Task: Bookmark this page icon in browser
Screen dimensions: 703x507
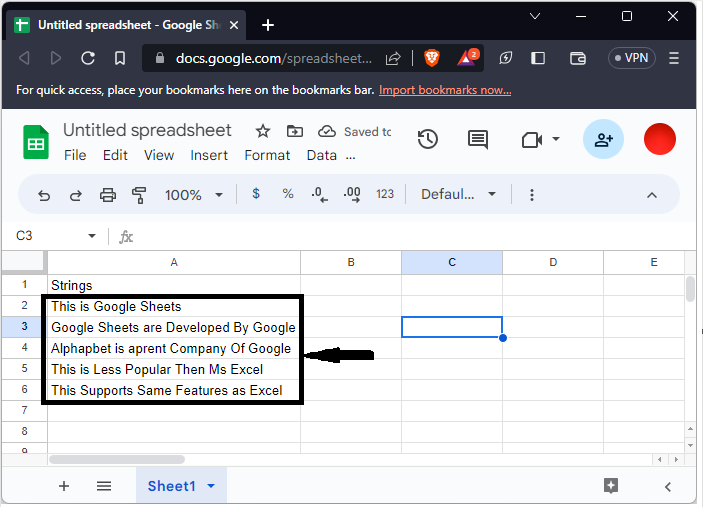Action: (x=120, y=58)
